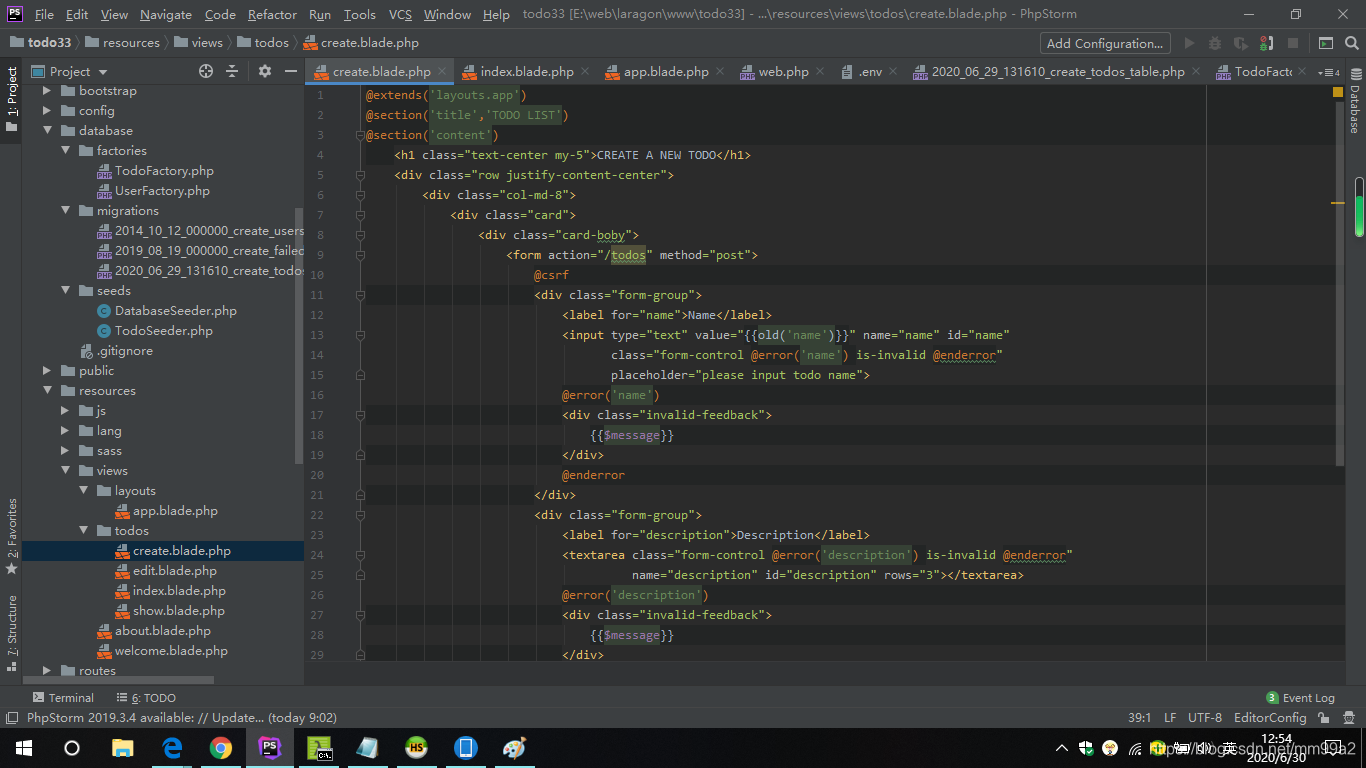Open the 6: TODO tool window
The width and height of the screenshot is (1366, 768).
tap(146, 698)
